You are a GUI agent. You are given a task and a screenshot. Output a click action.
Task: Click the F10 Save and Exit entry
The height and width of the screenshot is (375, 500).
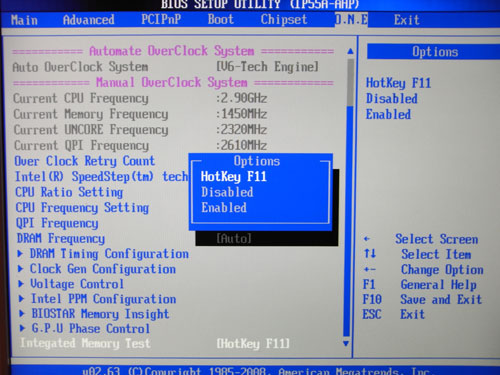[x=422, y=299]
